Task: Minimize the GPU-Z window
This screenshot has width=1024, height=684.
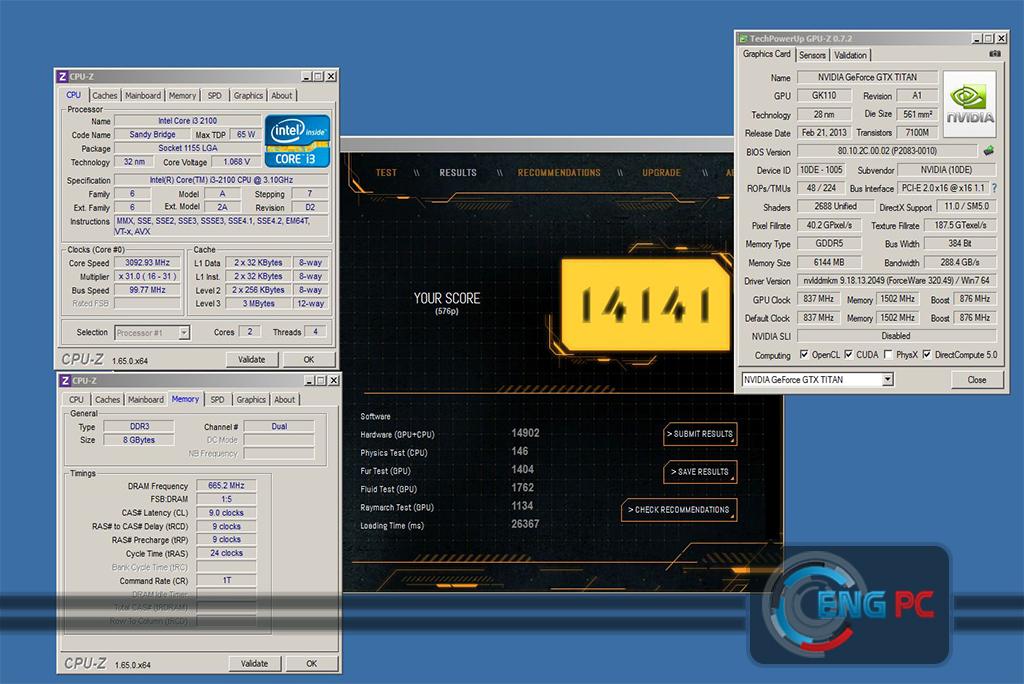Action: (x=976, y=39)
